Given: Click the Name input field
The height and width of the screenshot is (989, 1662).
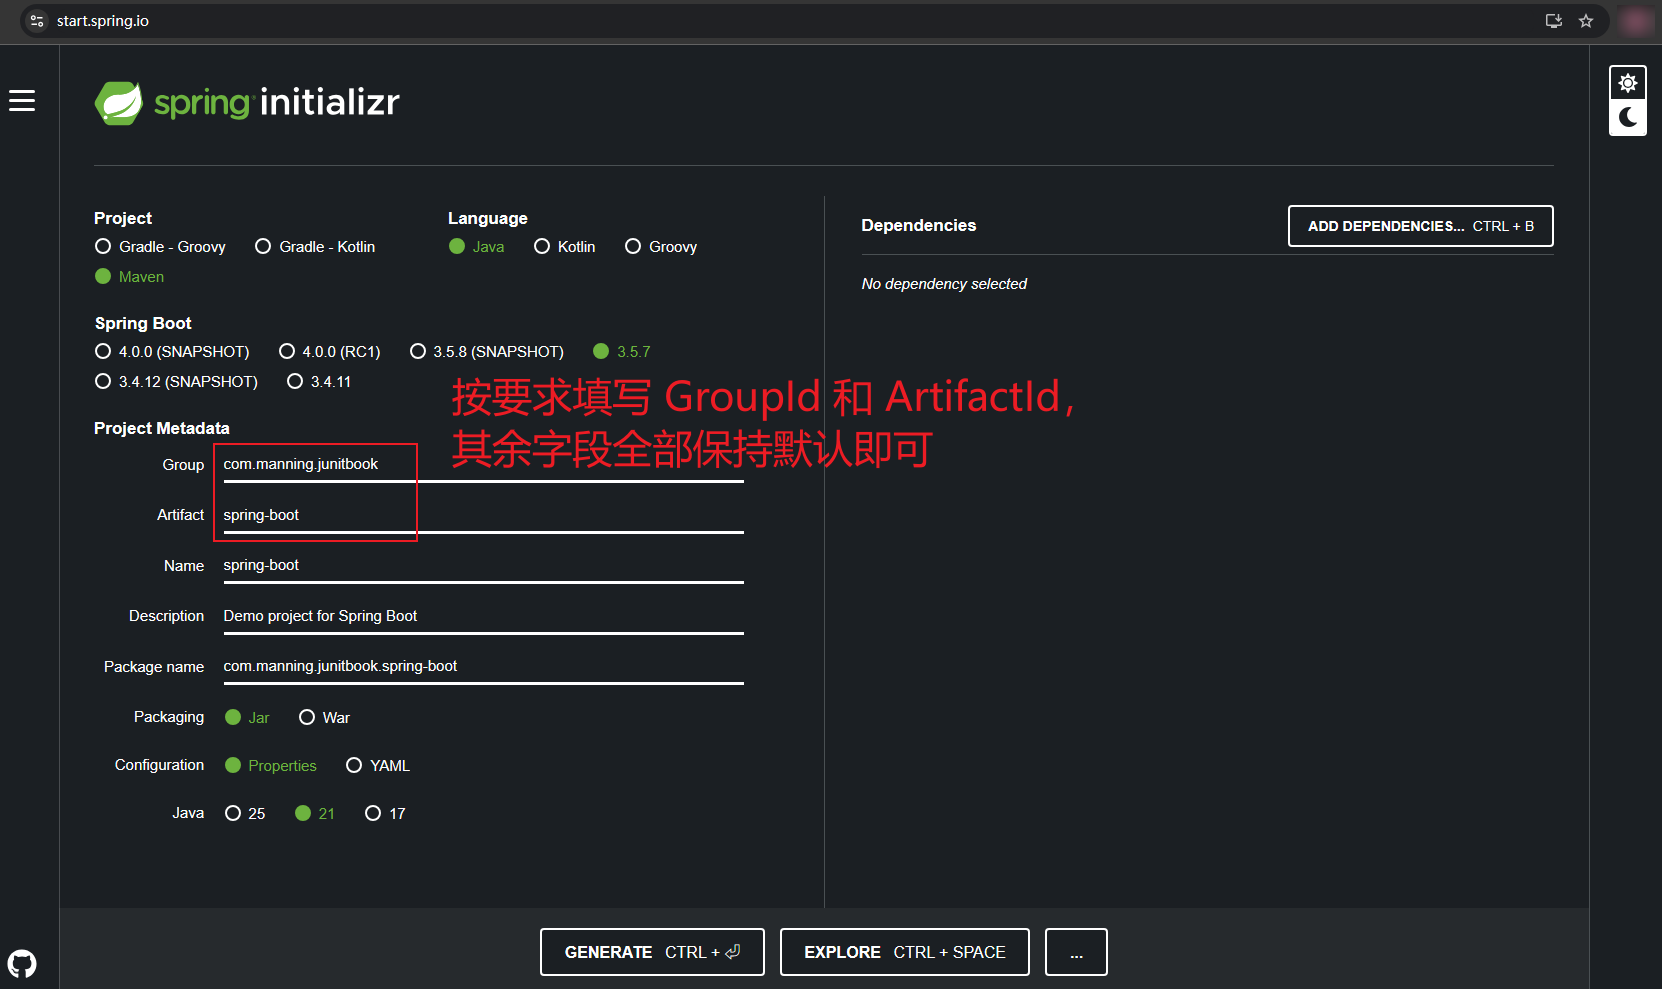Looking at the screenshot, I should [483, 566].
